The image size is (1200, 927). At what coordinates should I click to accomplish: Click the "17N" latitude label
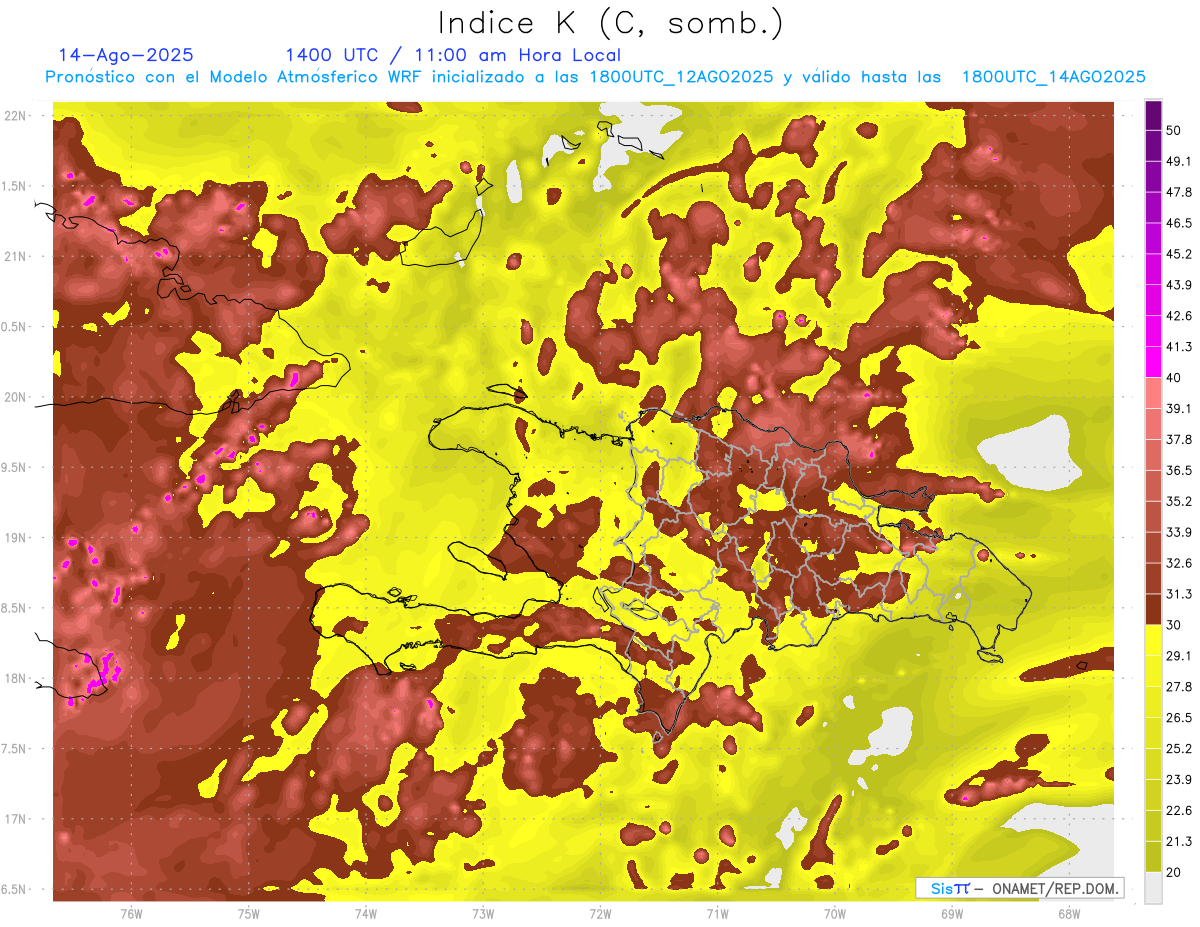(16, 819)
